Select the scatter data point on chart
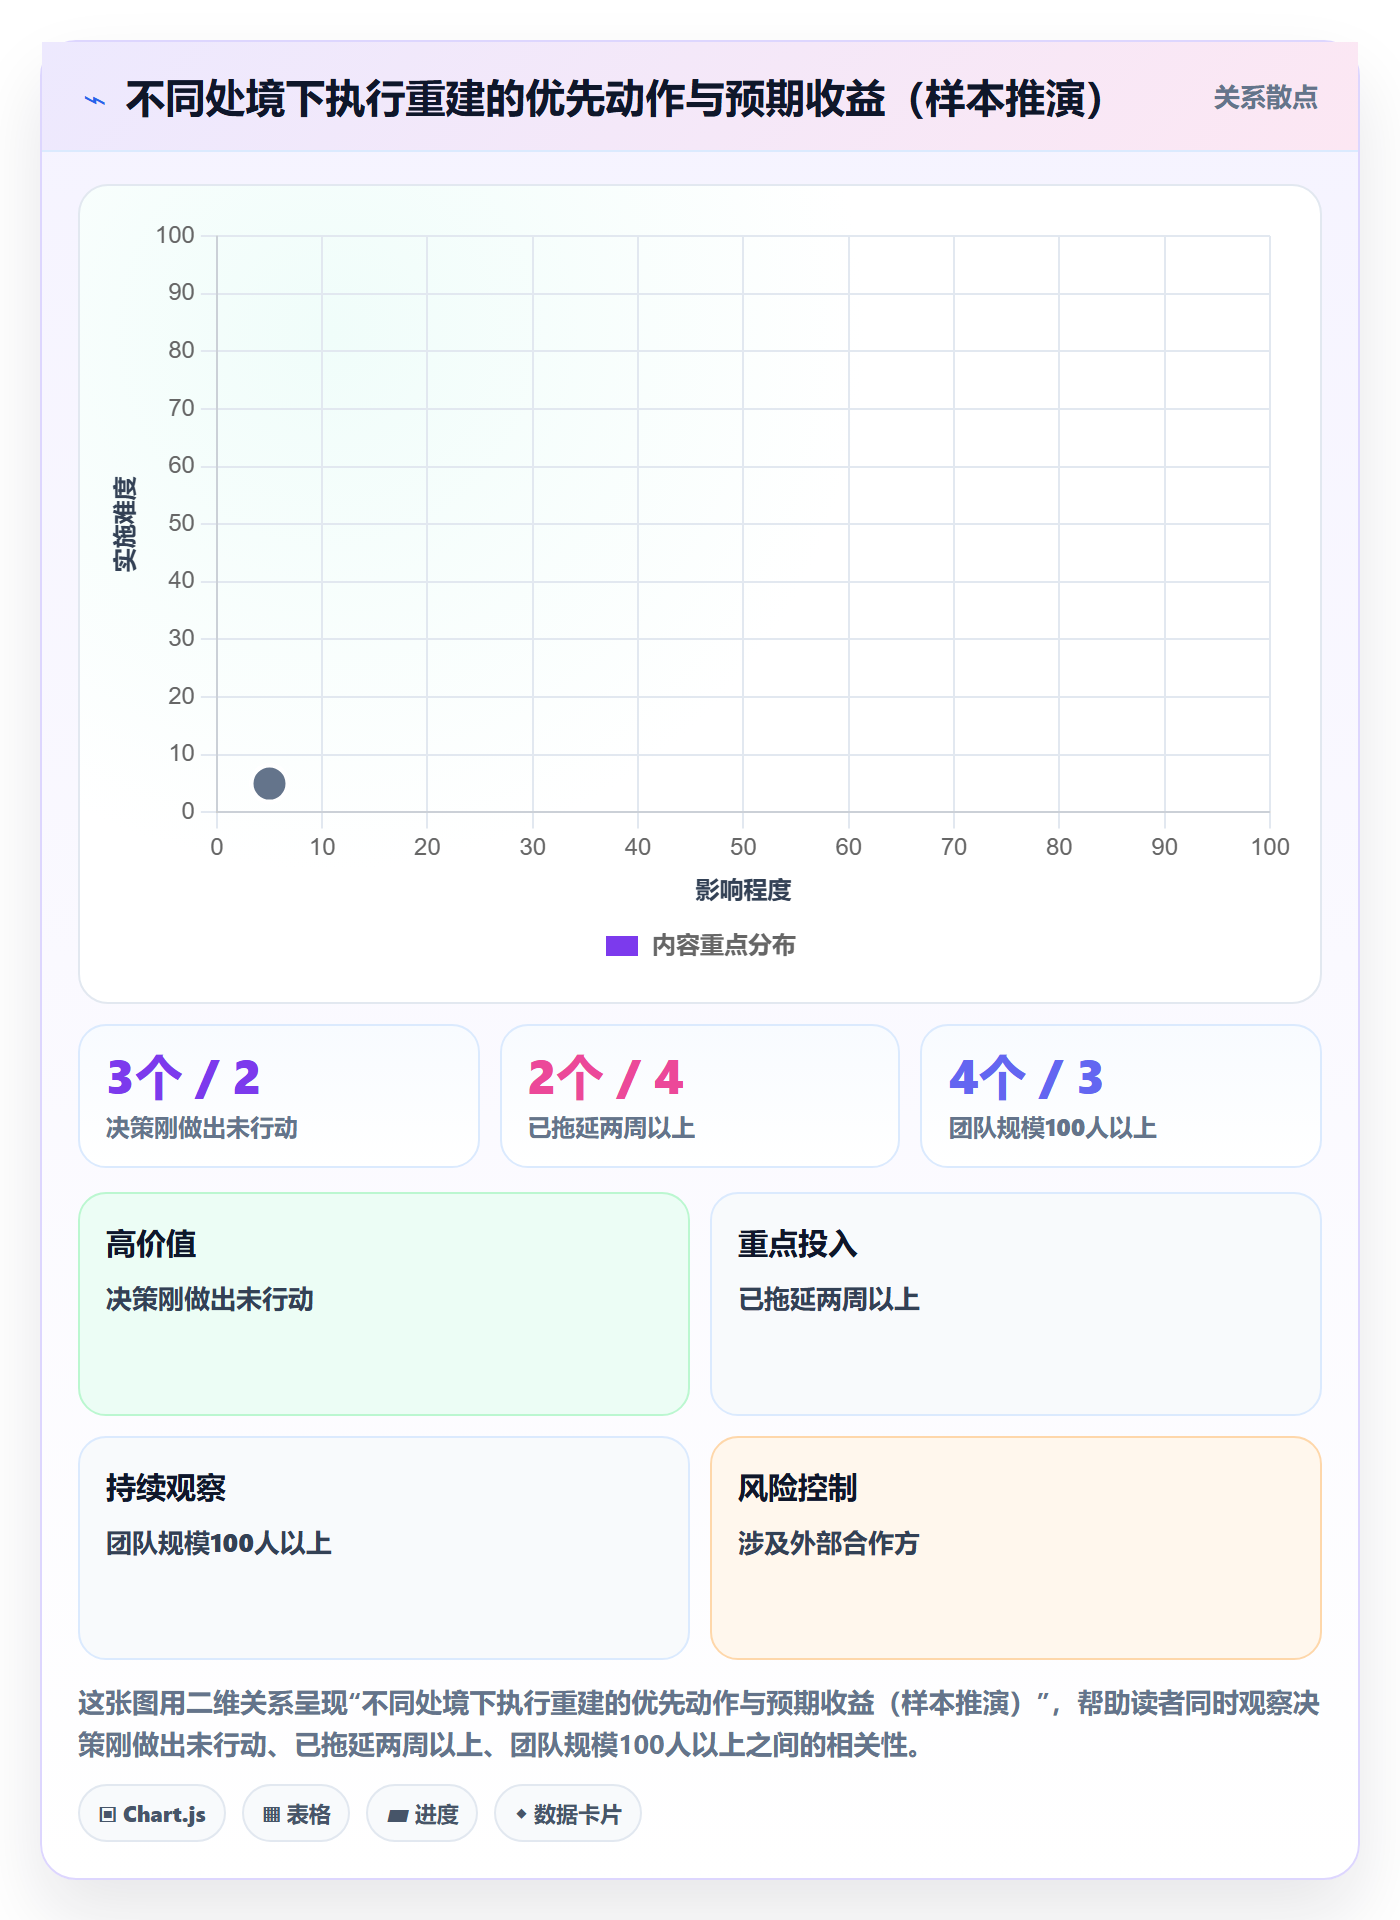The image size is (1400, 1920). pyautogui.click(x=269, y=783)
